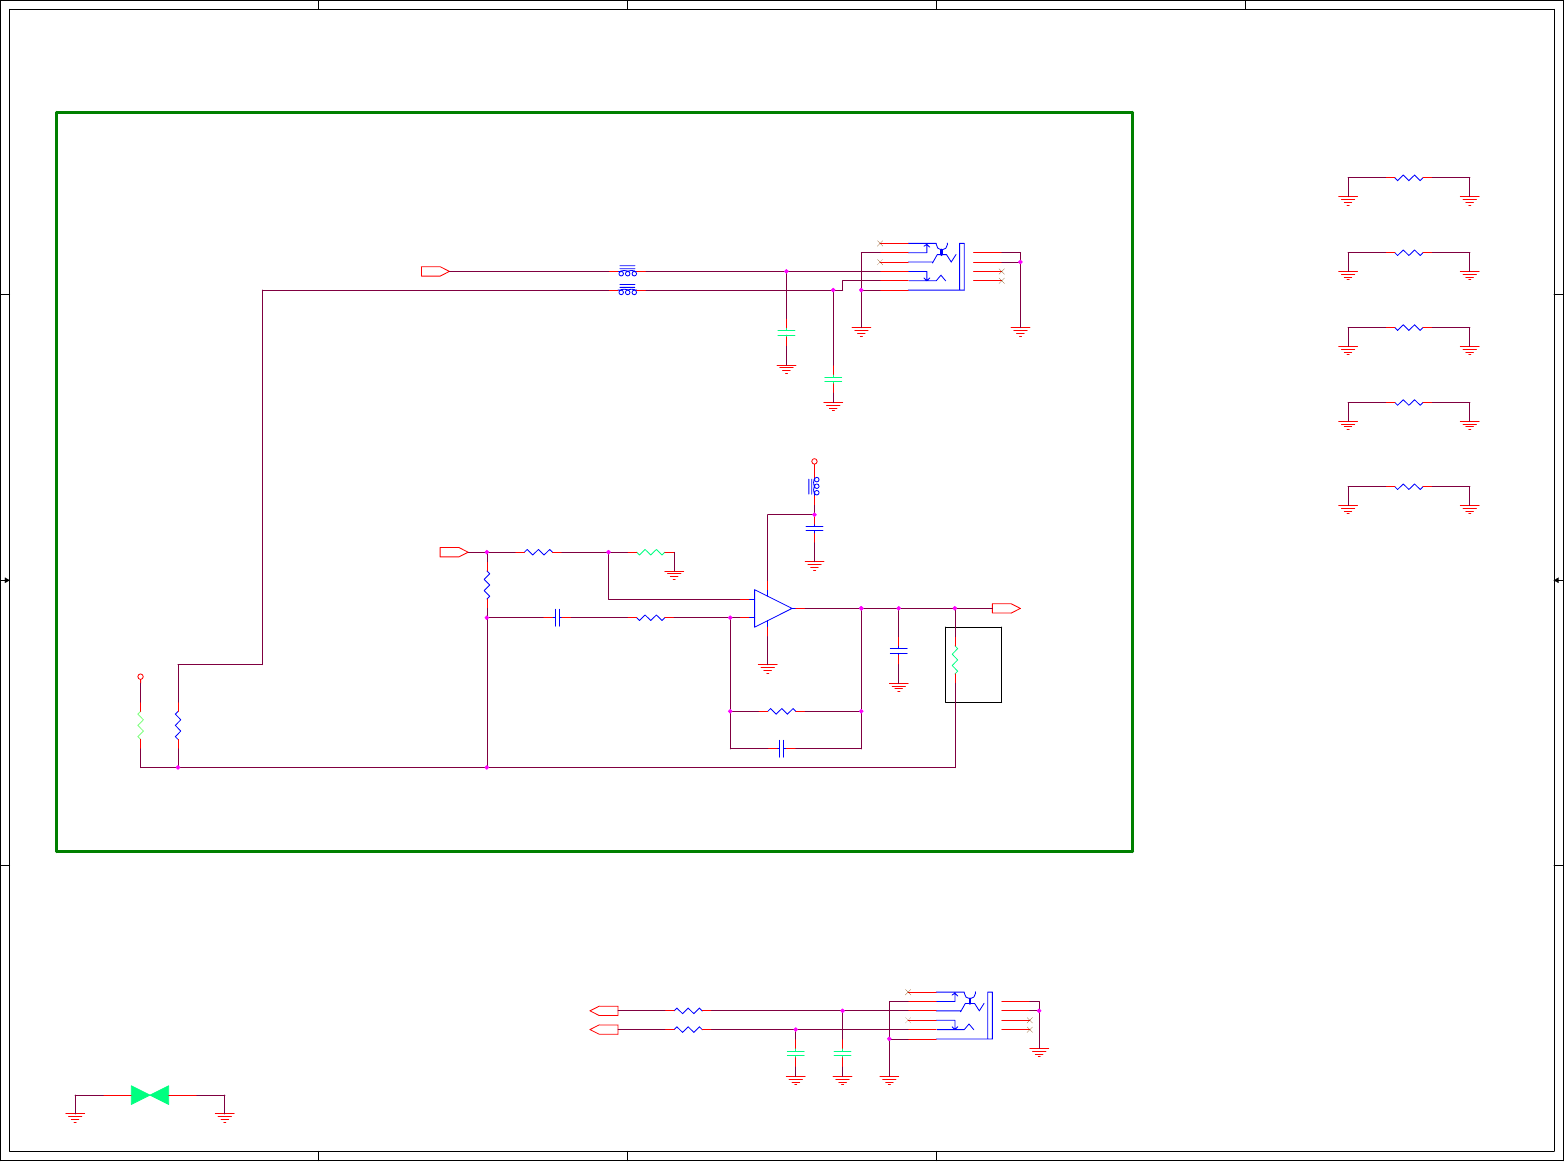The image size is (1564, 1162).
Task: Select the green capacitor on the upper ferrite line
Action: click(786, 331)
